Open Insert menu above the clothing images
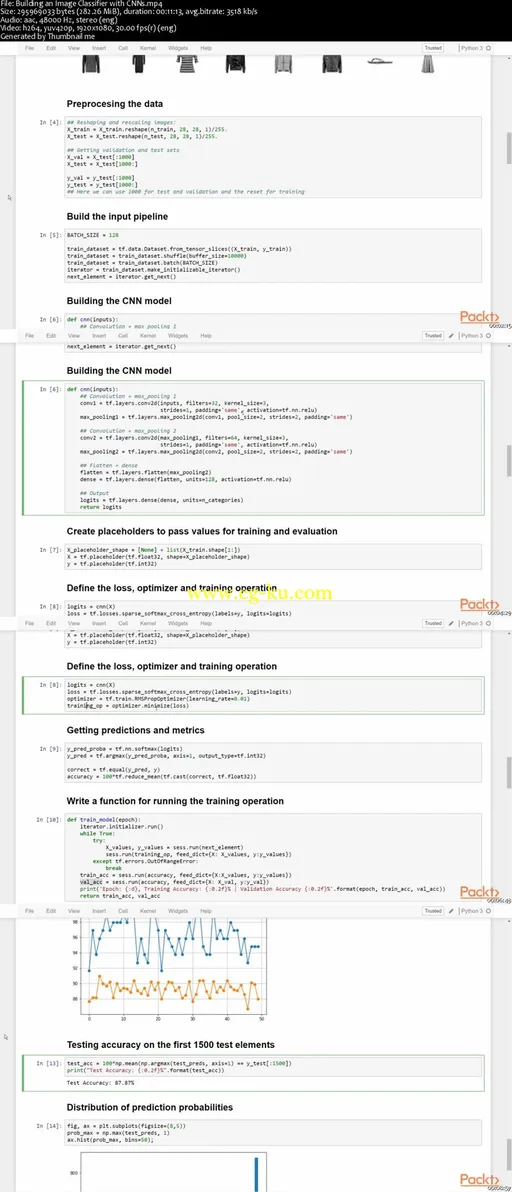 tap(100, 48)
